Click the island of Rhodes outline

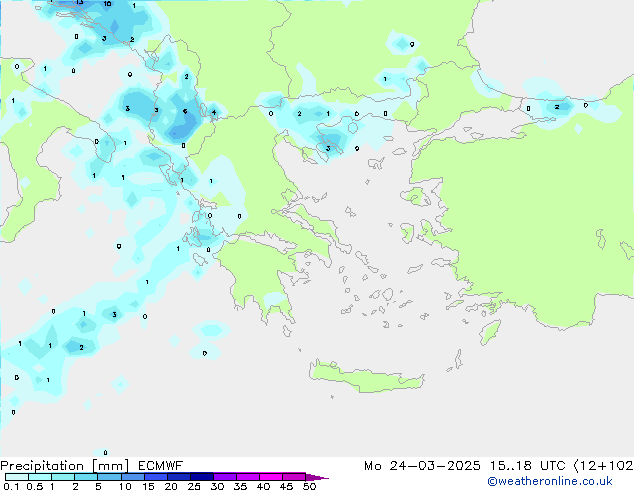tap(490, 332)
